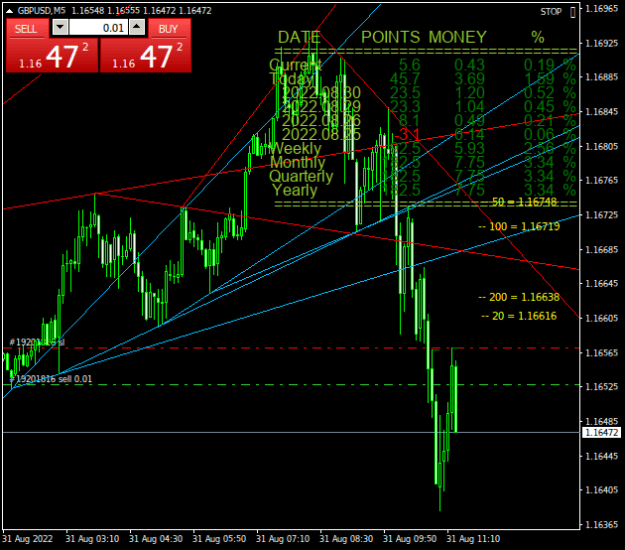Screen dimensions: 625x550
Task: Click the % column header
Action: (538, 37)
